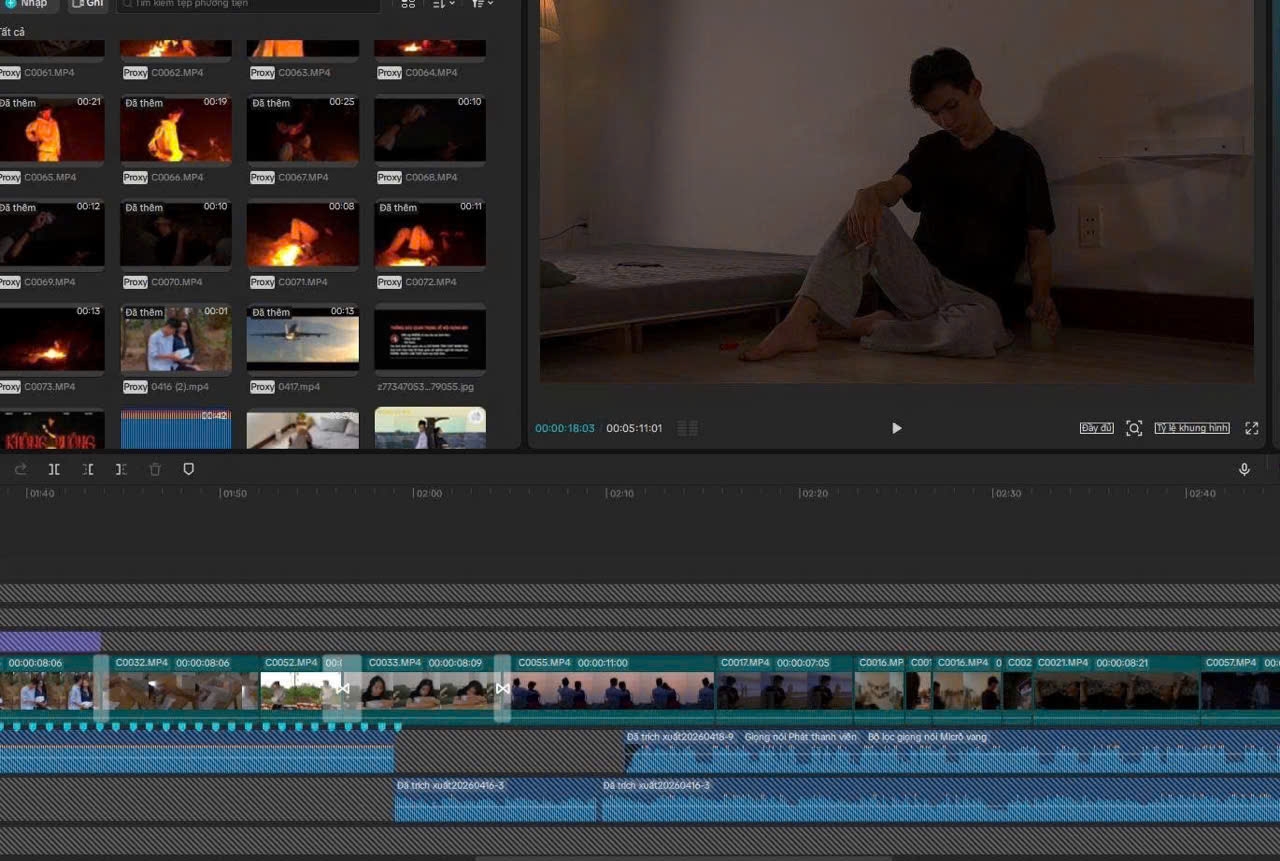Click the total duration 00:05:11:01
The height and width of the screenshot is (861, 1280).
634,428
